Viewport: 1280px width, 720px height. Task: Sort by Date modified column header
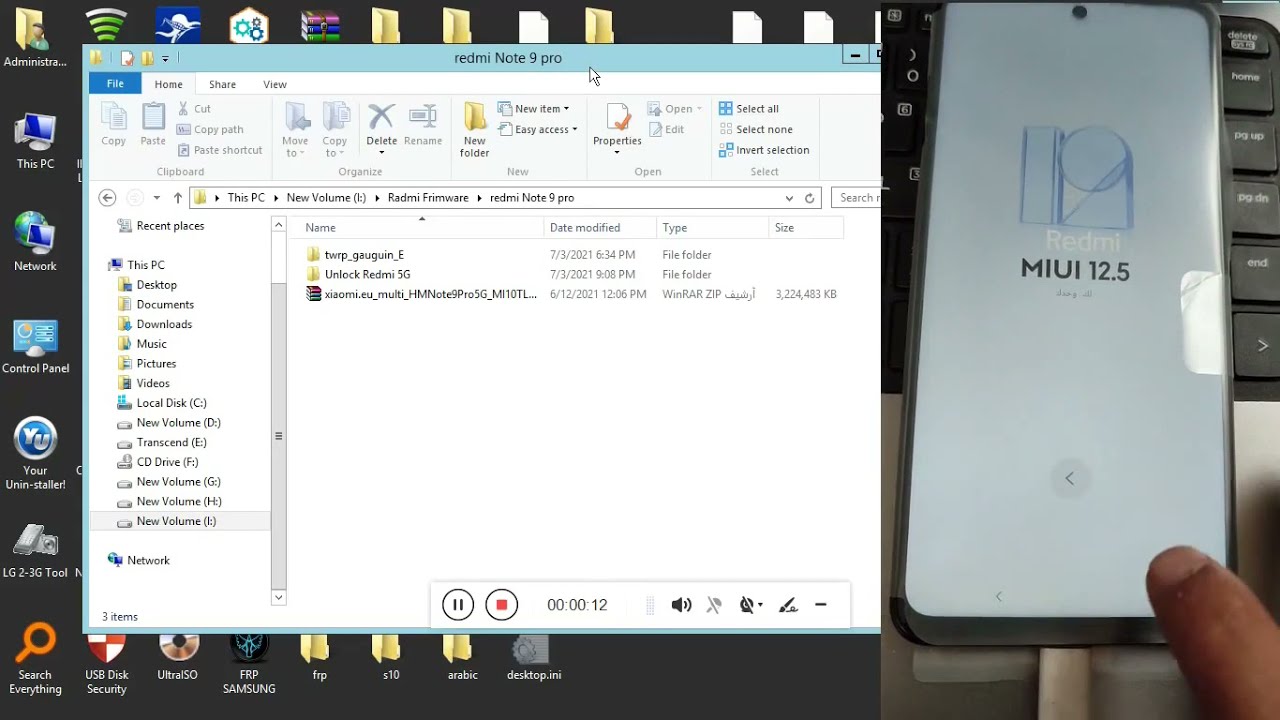tap(600, 228)
